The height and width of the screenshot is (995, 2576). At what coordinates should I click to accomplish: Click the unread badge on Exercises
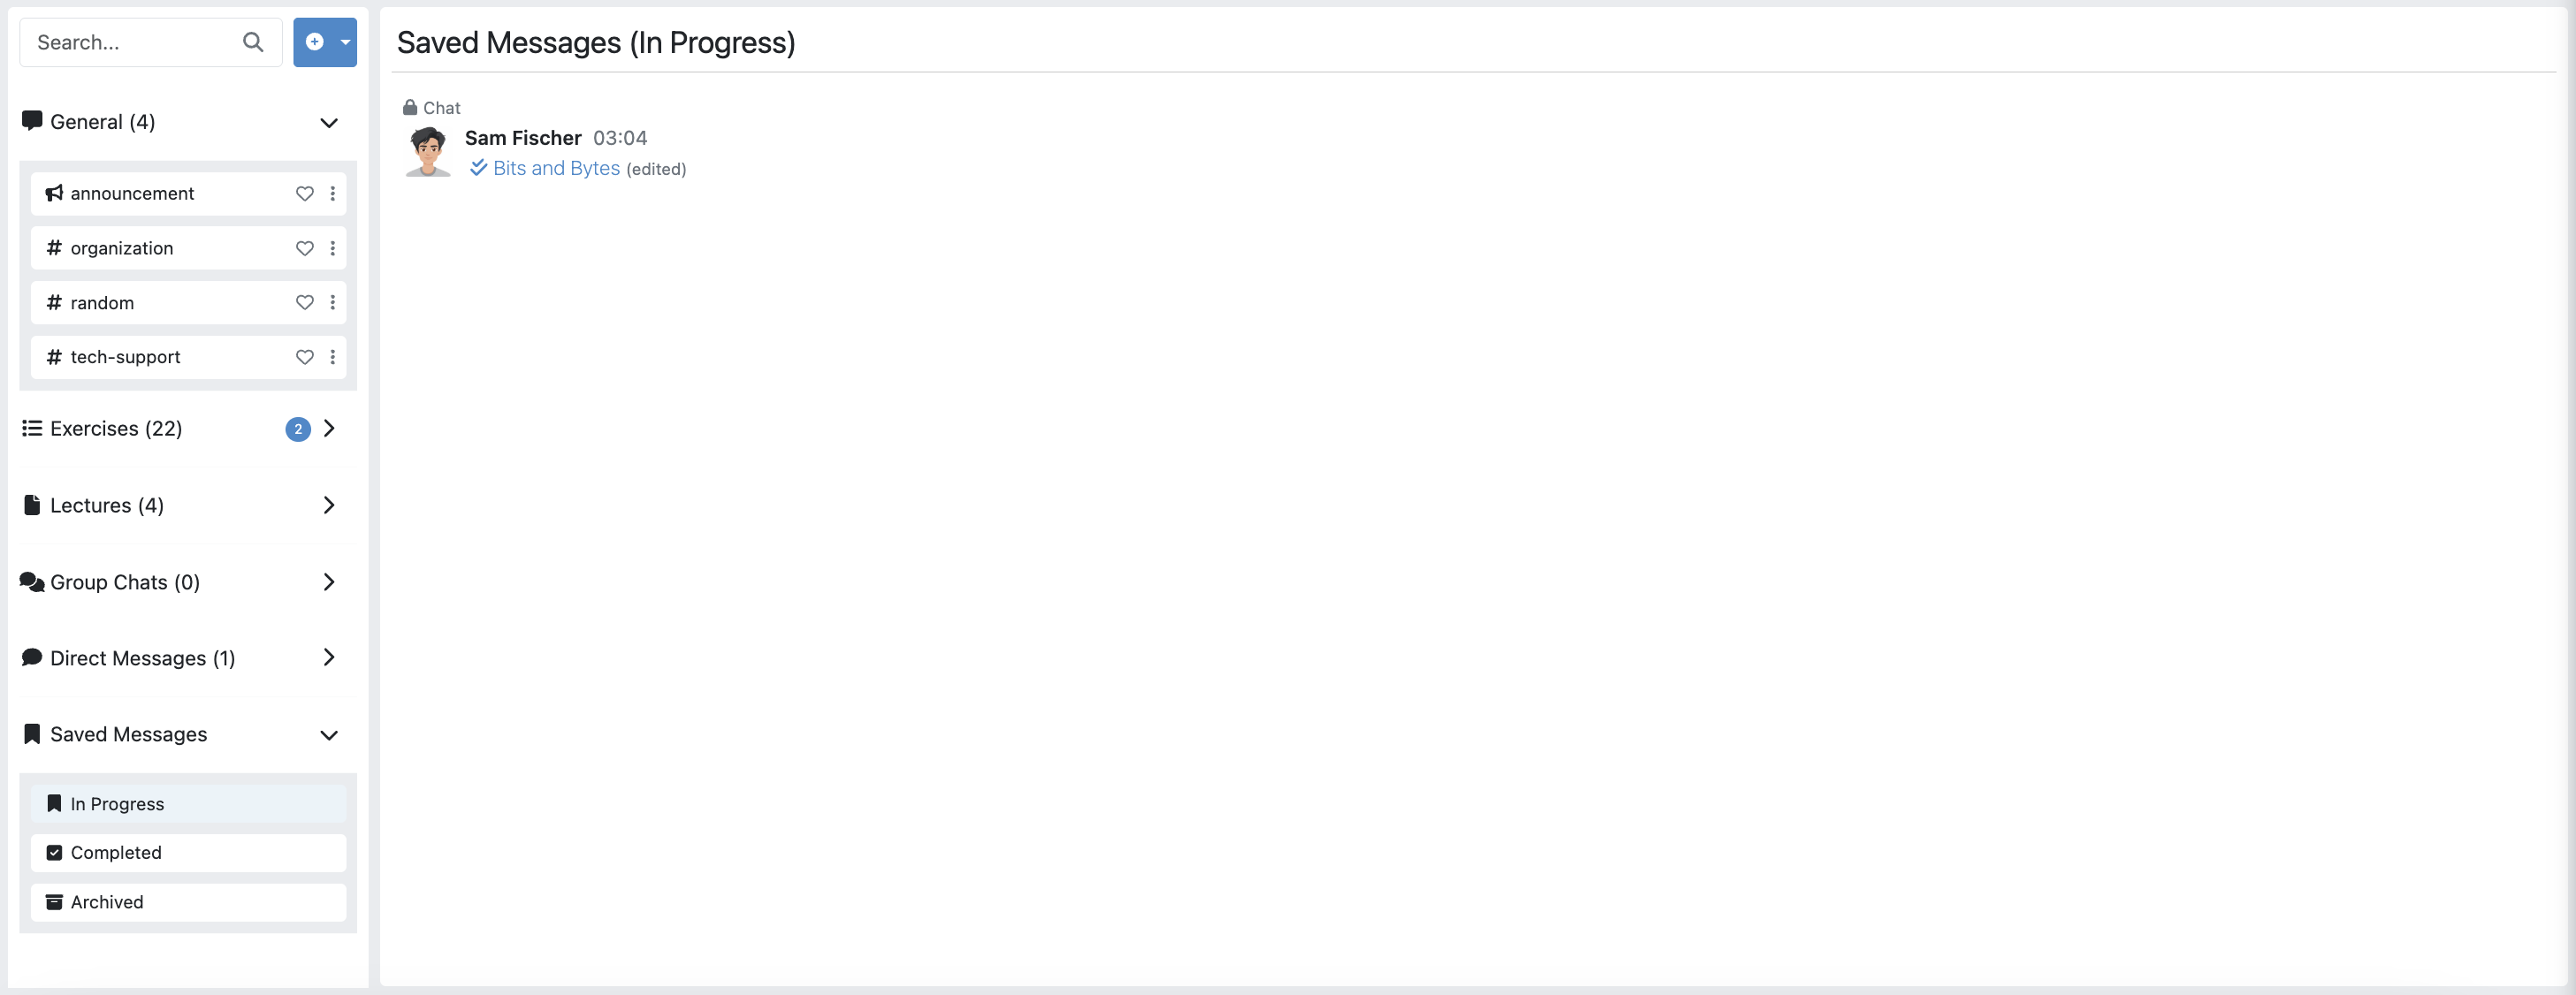297,429
